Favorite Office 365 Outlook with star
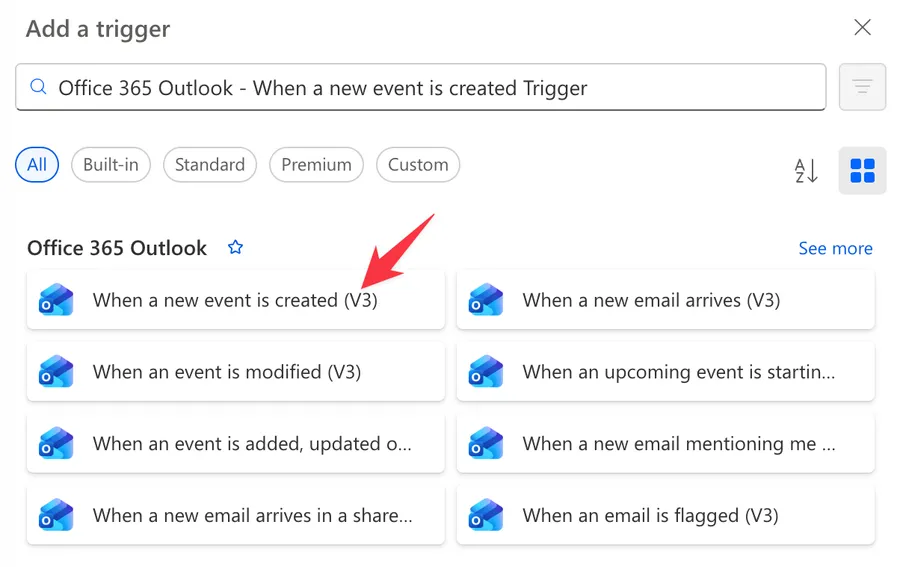Screen dimensions: 900x567 [236, 247]
